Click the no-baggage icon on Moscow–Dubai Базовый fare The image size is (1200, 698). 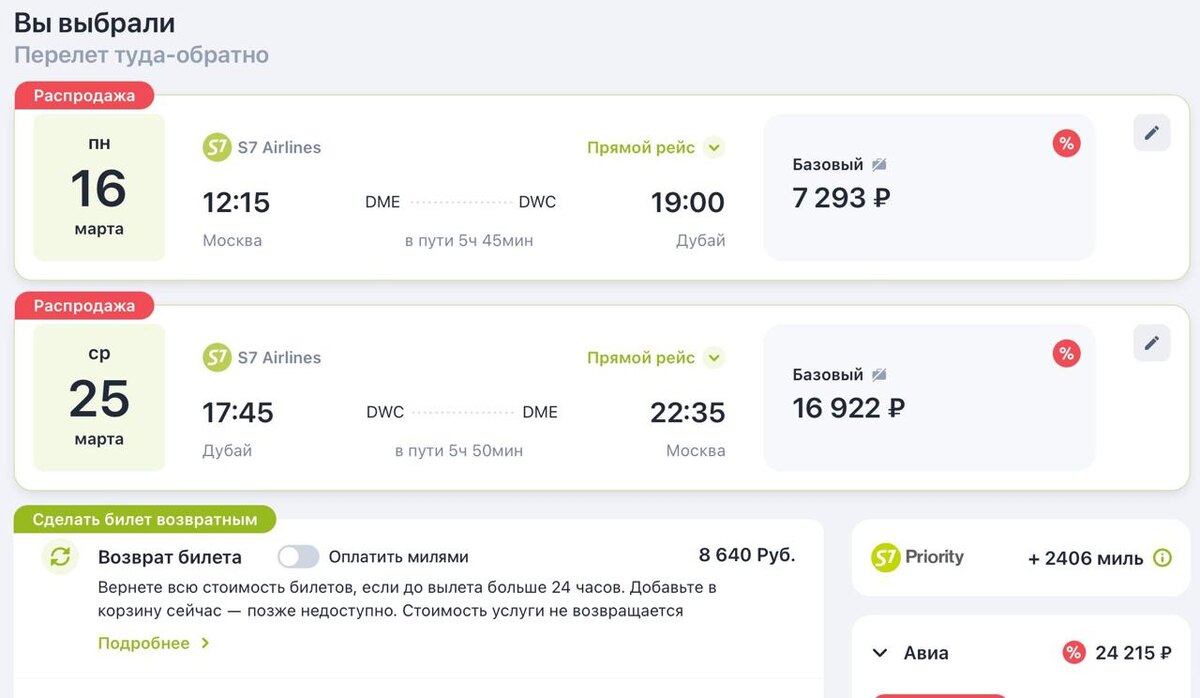pyautogui.click(x=879, y=165)
